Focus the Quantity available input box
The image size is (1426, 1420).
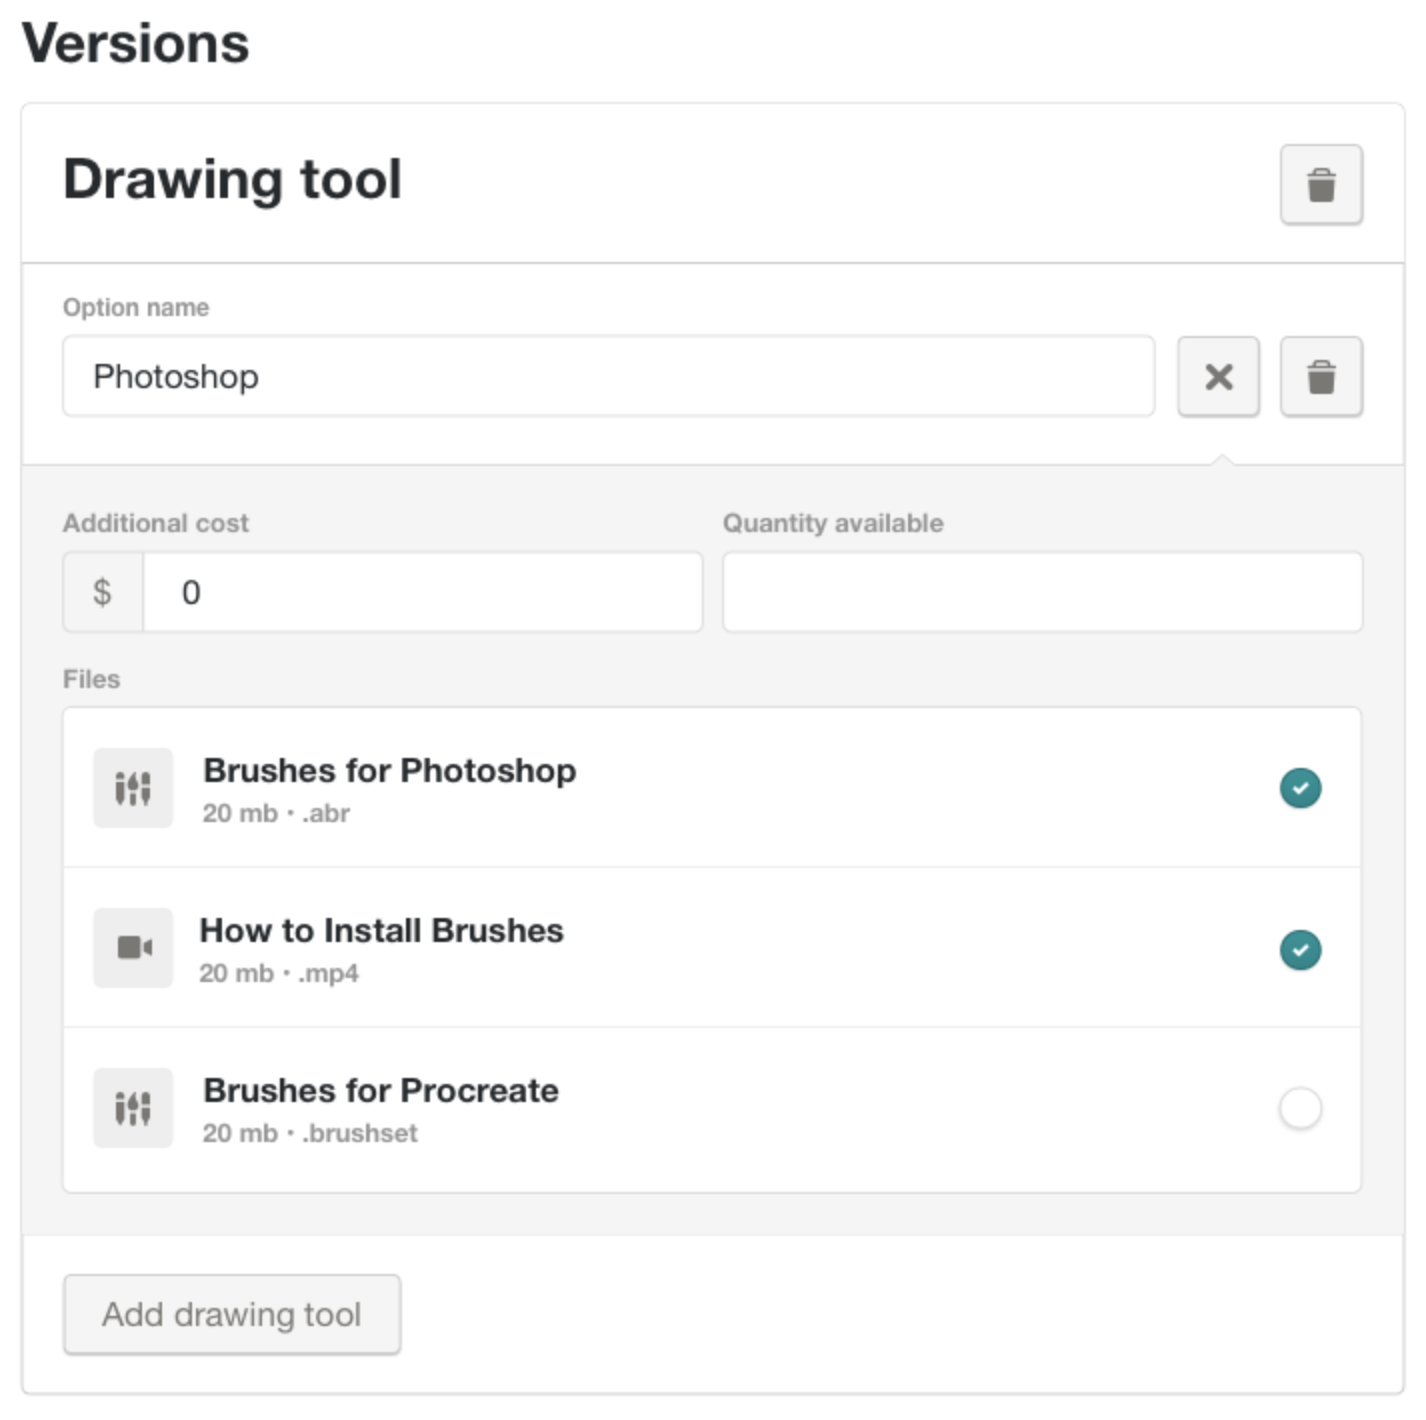(1042, 592)
